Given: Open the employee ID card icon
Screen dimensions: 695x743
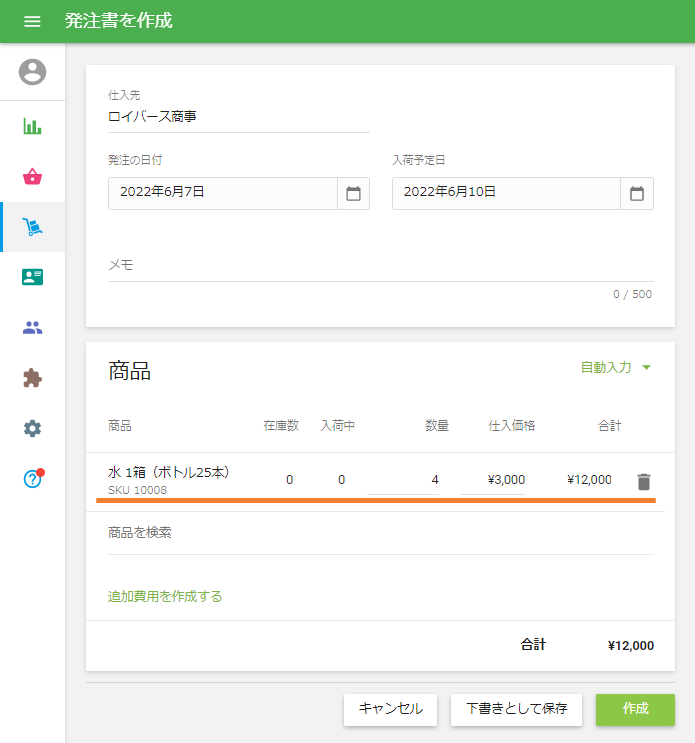Looking at the screenshot, I should click(x=32, y=277).
